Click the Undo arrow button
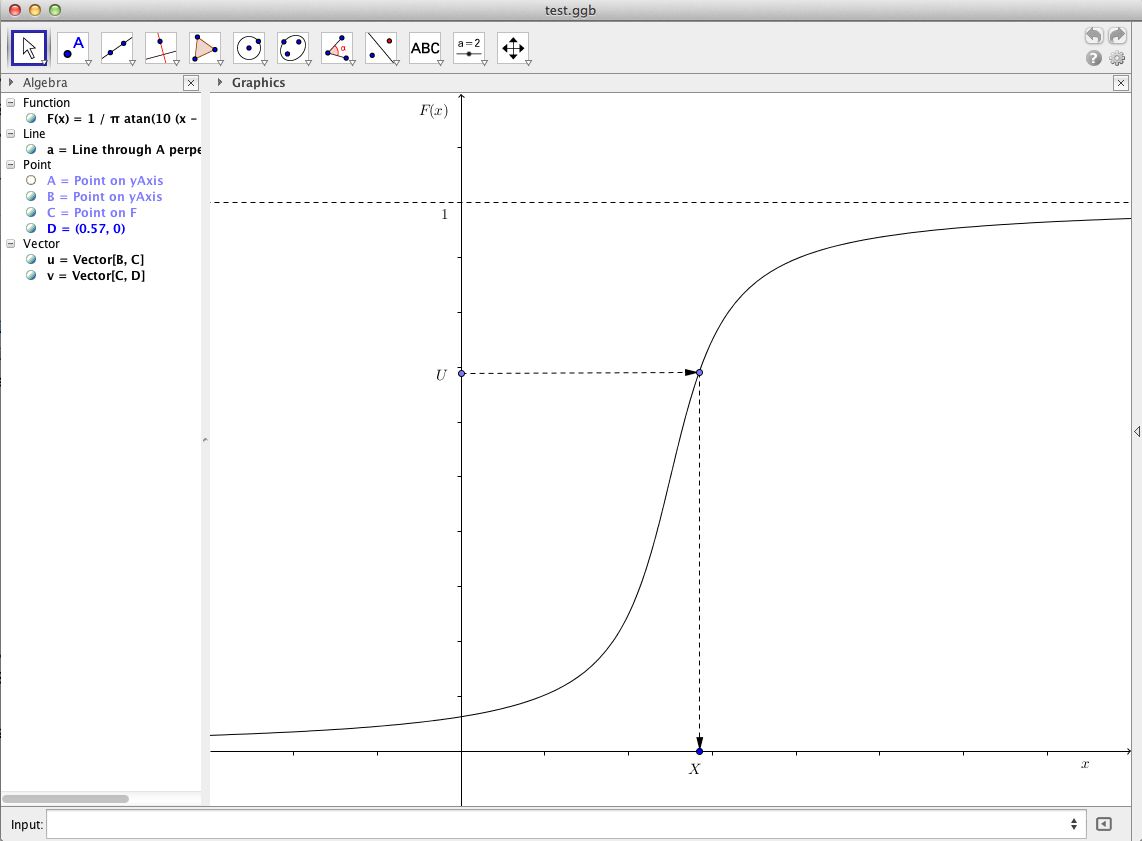1142x841 pixels. [1093, 36]
